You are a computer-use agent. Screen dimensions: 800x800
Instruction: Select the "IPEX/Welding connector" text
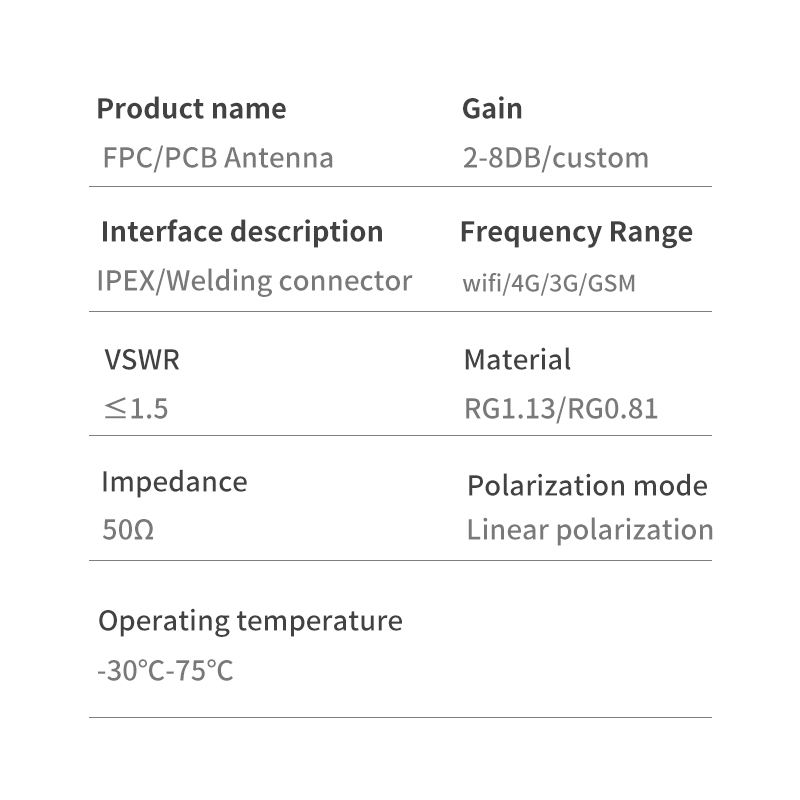[254, 281]
